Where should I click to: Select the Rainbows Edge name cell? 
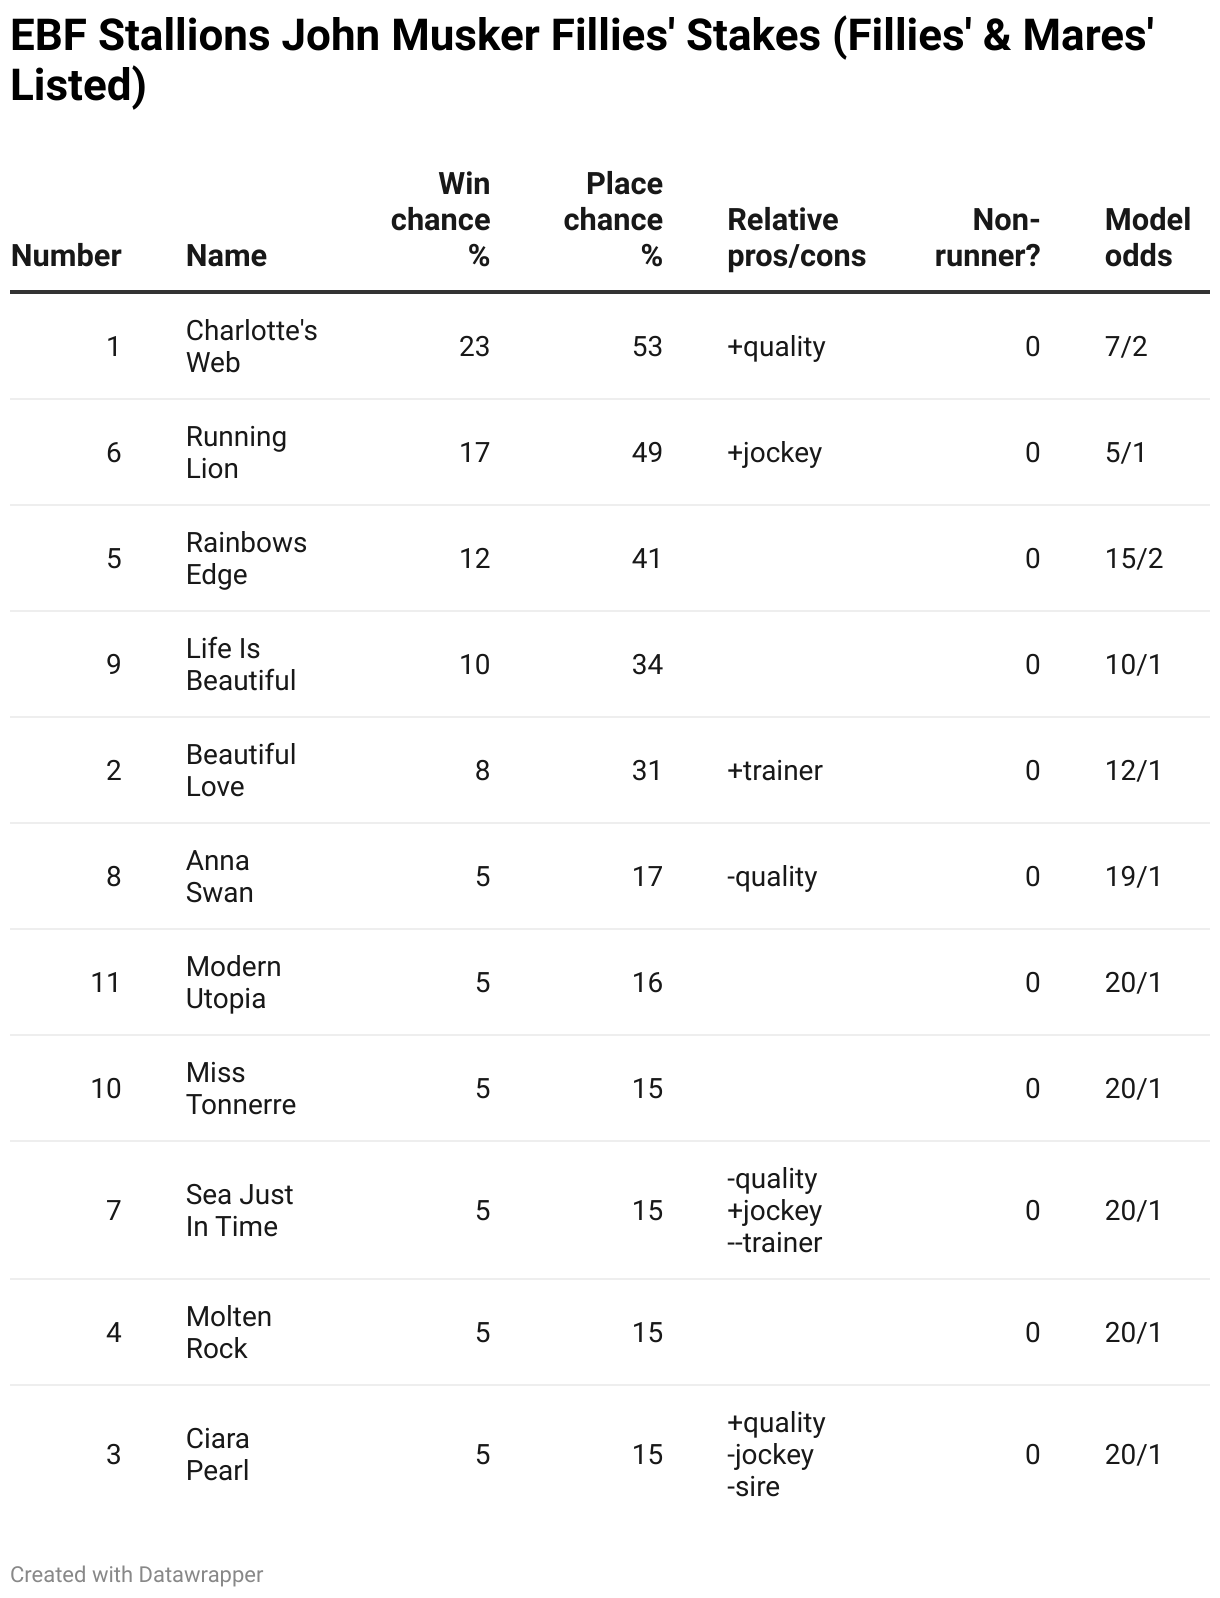pyautogui.click(x=247, y=558)
